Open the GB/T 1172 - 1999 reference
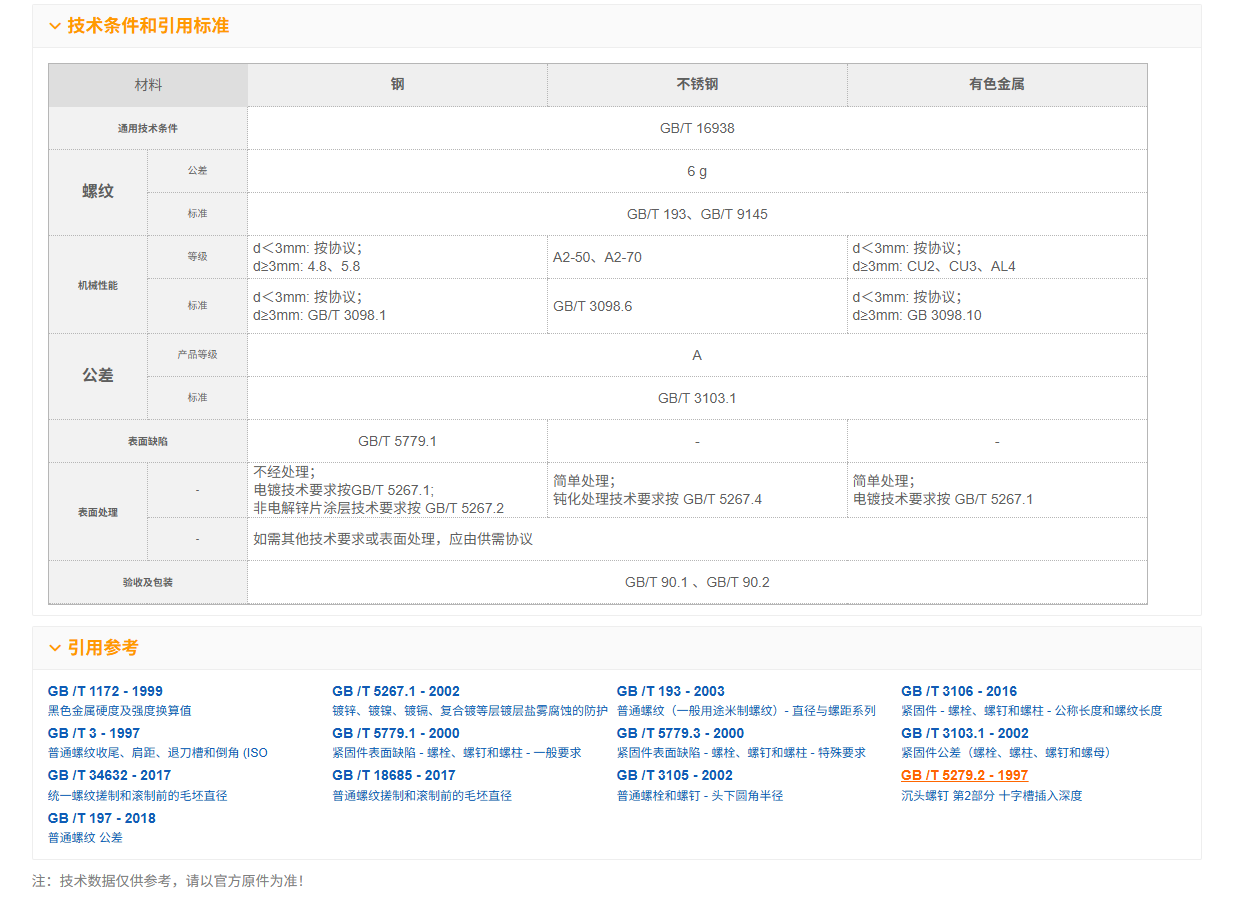 coord(105,691)
